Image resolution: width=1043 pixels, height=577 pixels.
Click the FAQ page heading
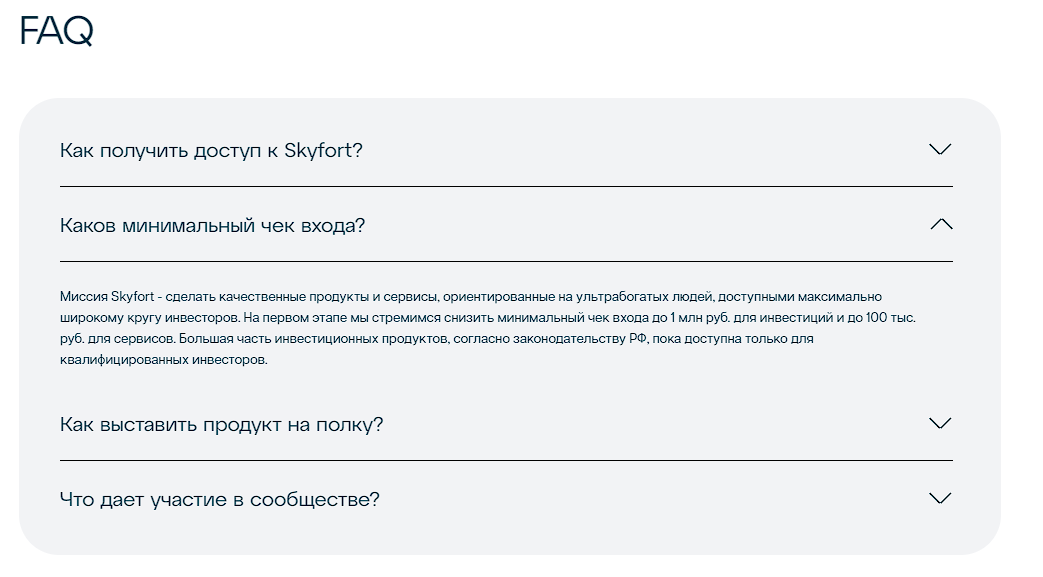coord(56,32)
